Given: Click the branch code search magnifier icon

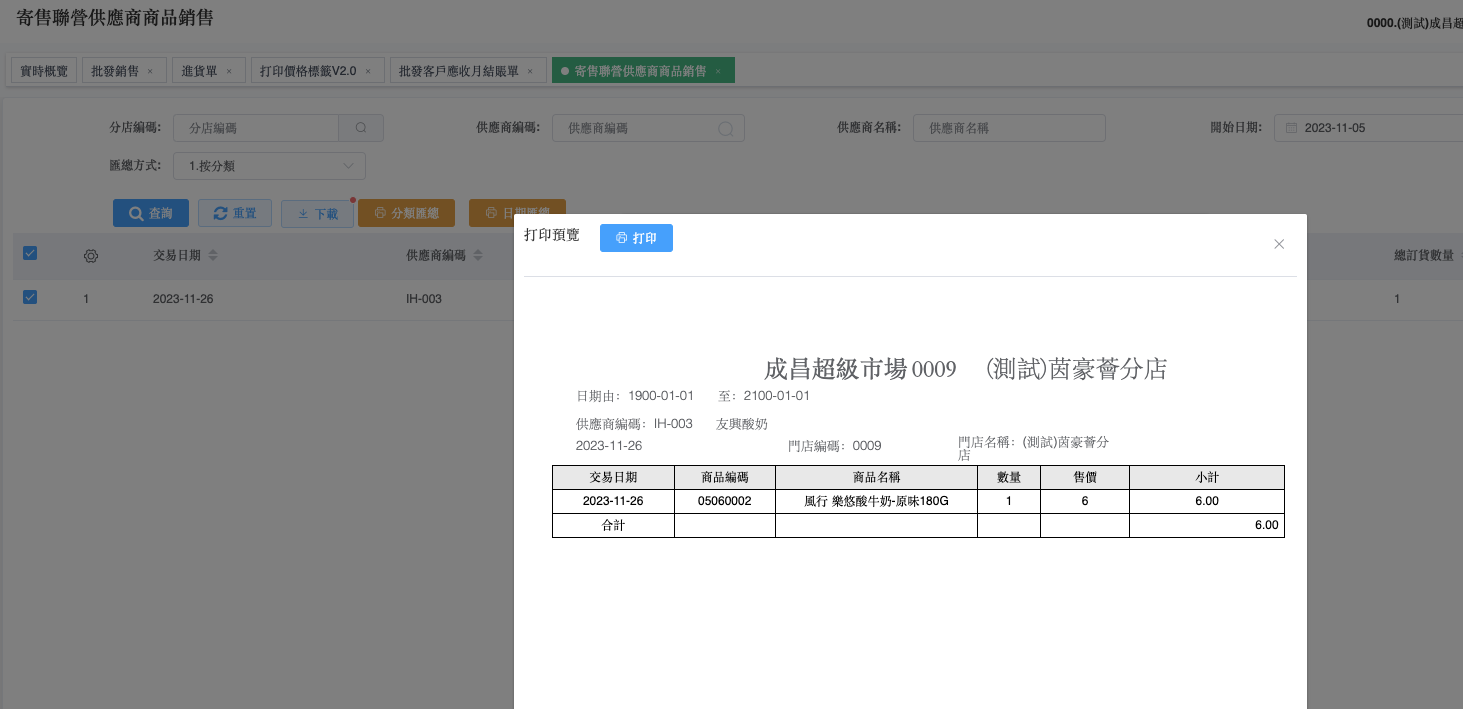Looking at the screenshot, I should coord(361,128).
